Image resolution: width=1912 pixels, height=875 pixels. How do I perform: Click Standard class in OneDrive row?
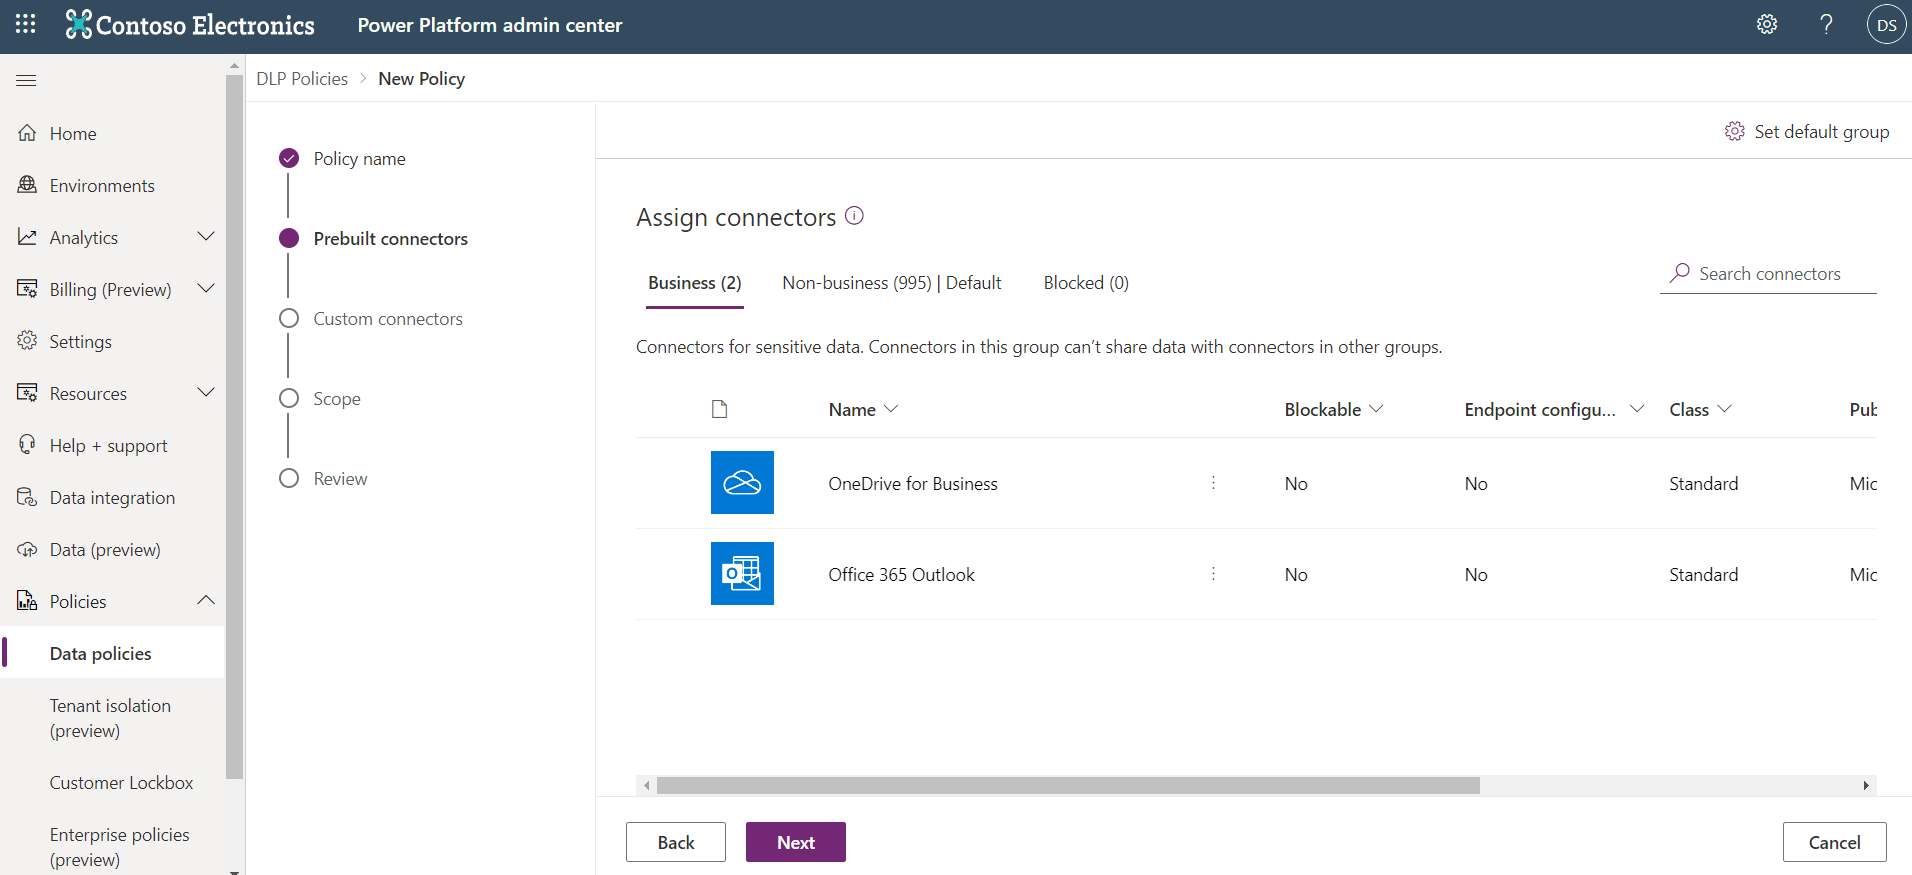pos(1703,483)
